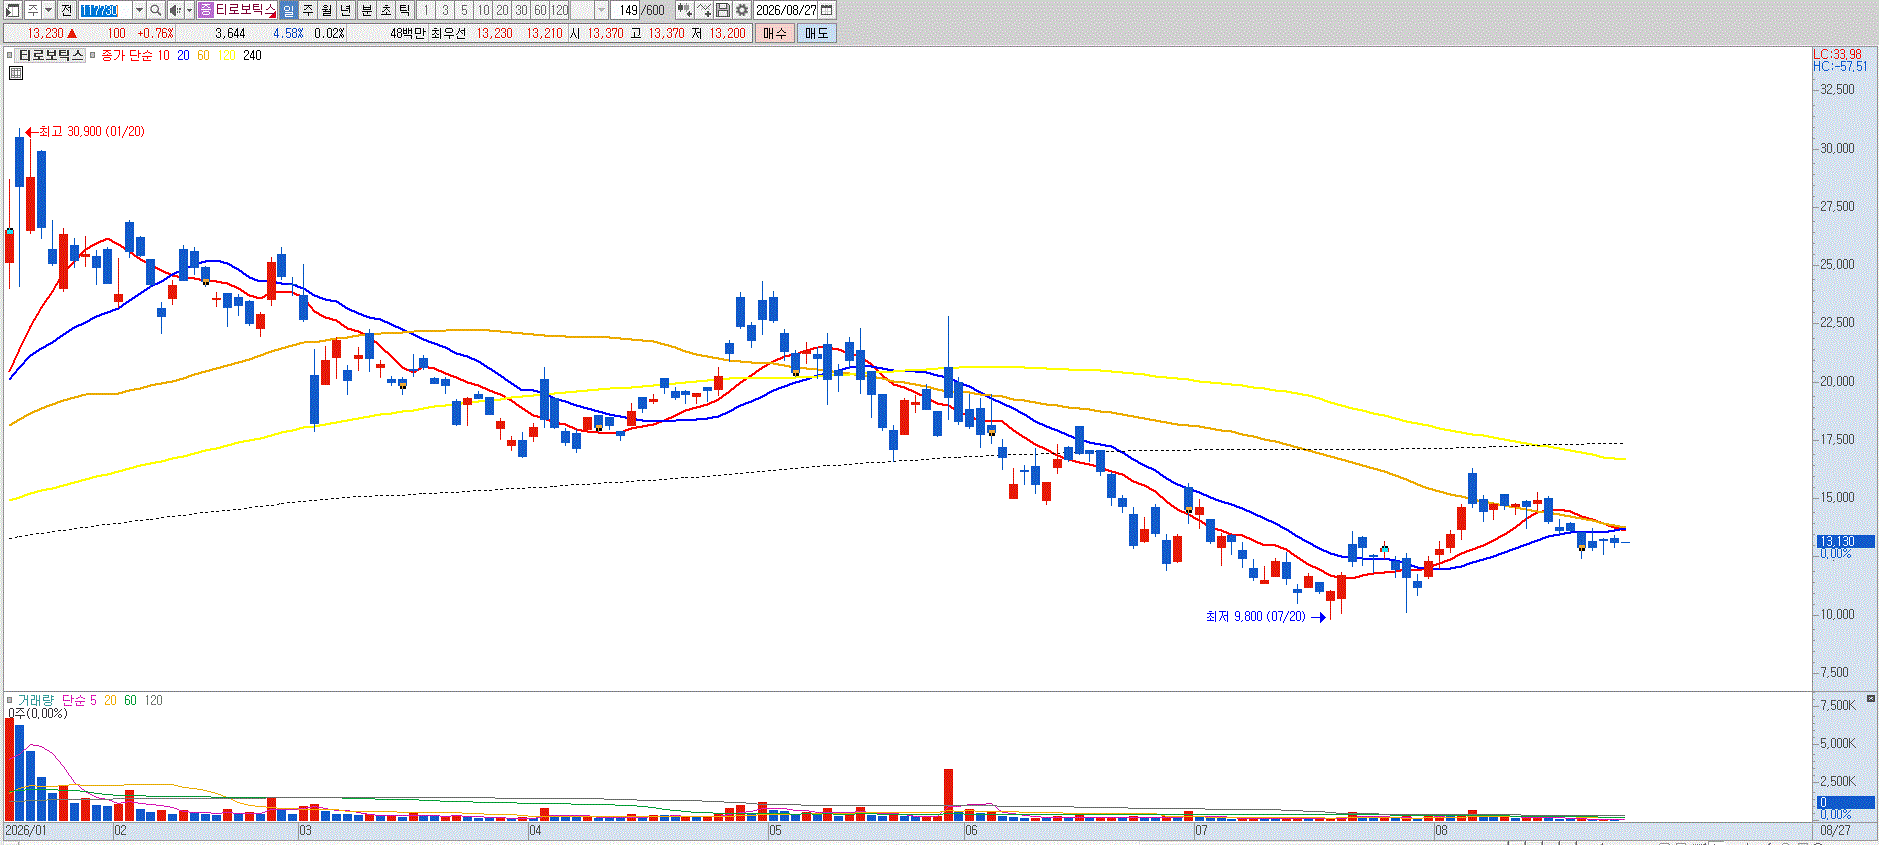
Task: Open stock search with the magnifier icon
Action: point(156,10)
